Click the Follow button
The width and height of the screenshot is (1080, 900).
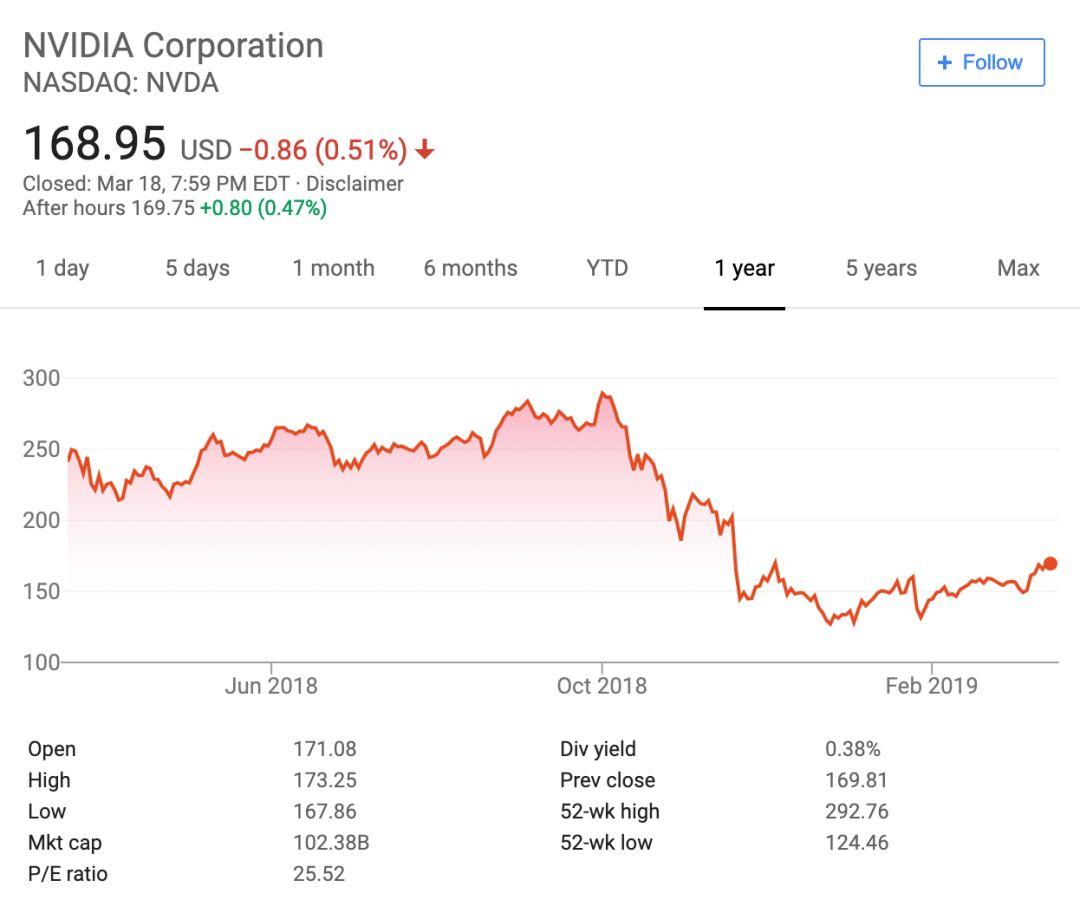982,63
